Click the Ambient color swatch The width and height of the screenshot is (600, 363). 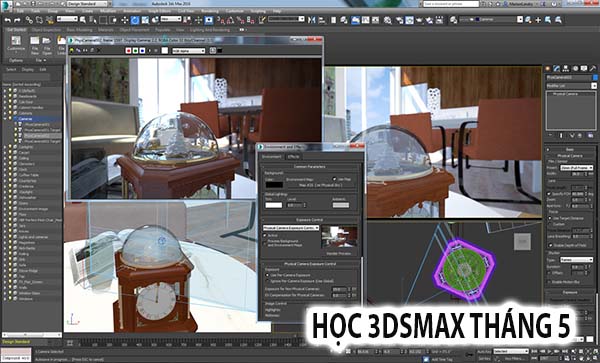click(341, 205)
